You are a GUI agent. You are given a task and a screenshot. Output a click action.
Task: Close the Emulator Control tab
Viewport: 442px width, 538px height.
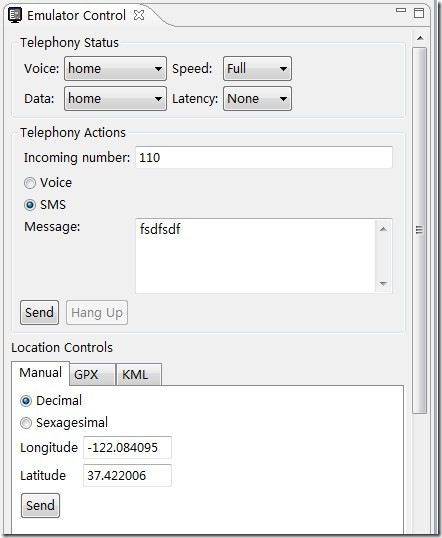[x=139, y=15]
